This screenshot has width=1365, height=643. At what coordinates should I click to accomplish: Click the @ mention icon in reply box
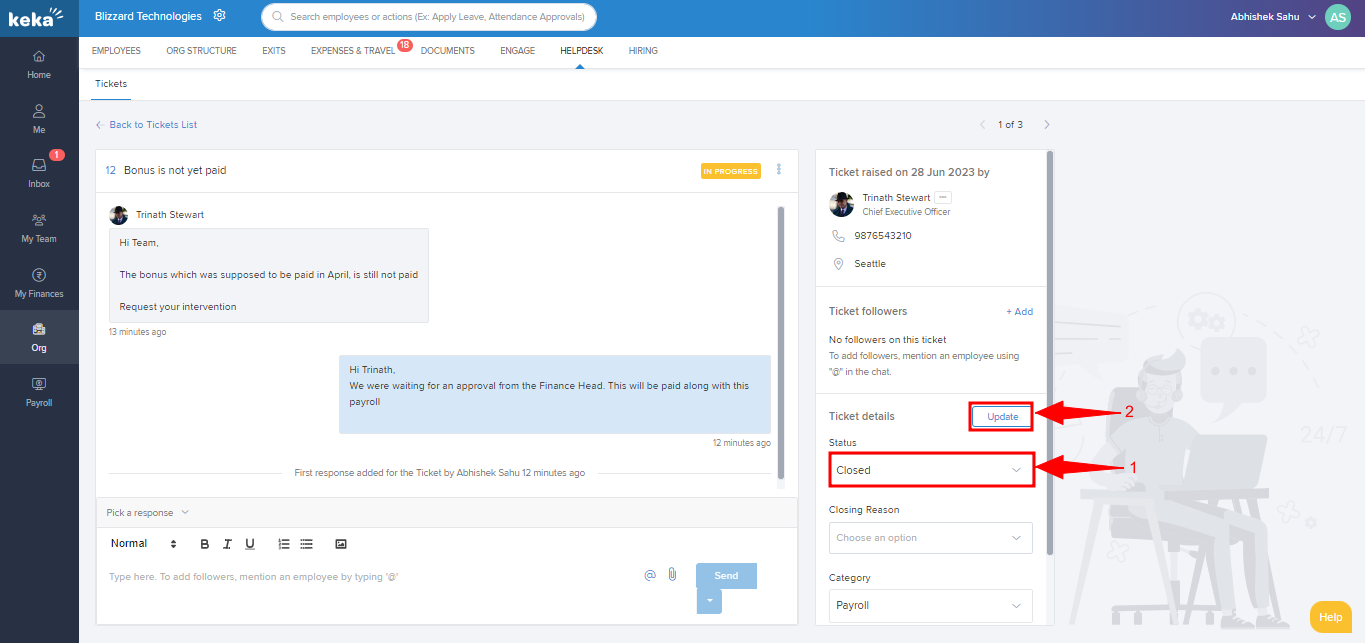point(650,575)
